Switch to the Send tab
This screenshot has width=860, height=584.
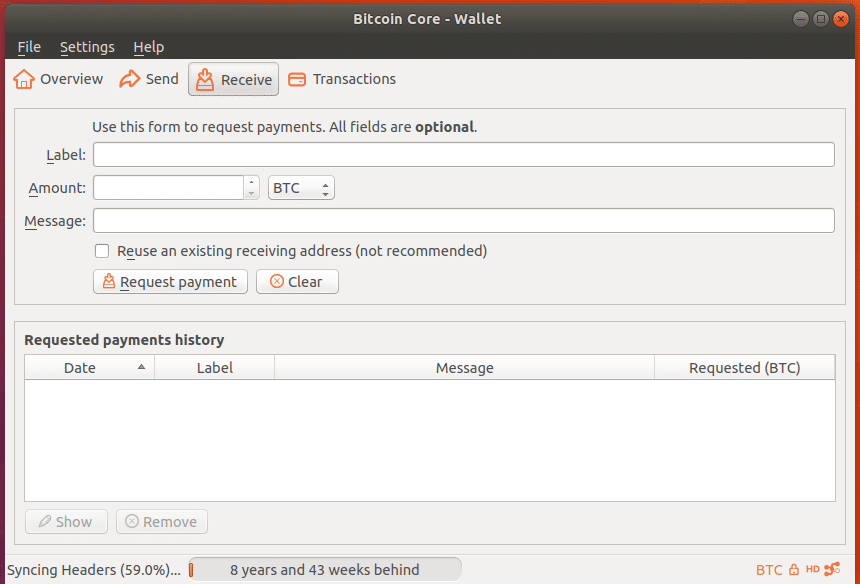click(149, 79)
